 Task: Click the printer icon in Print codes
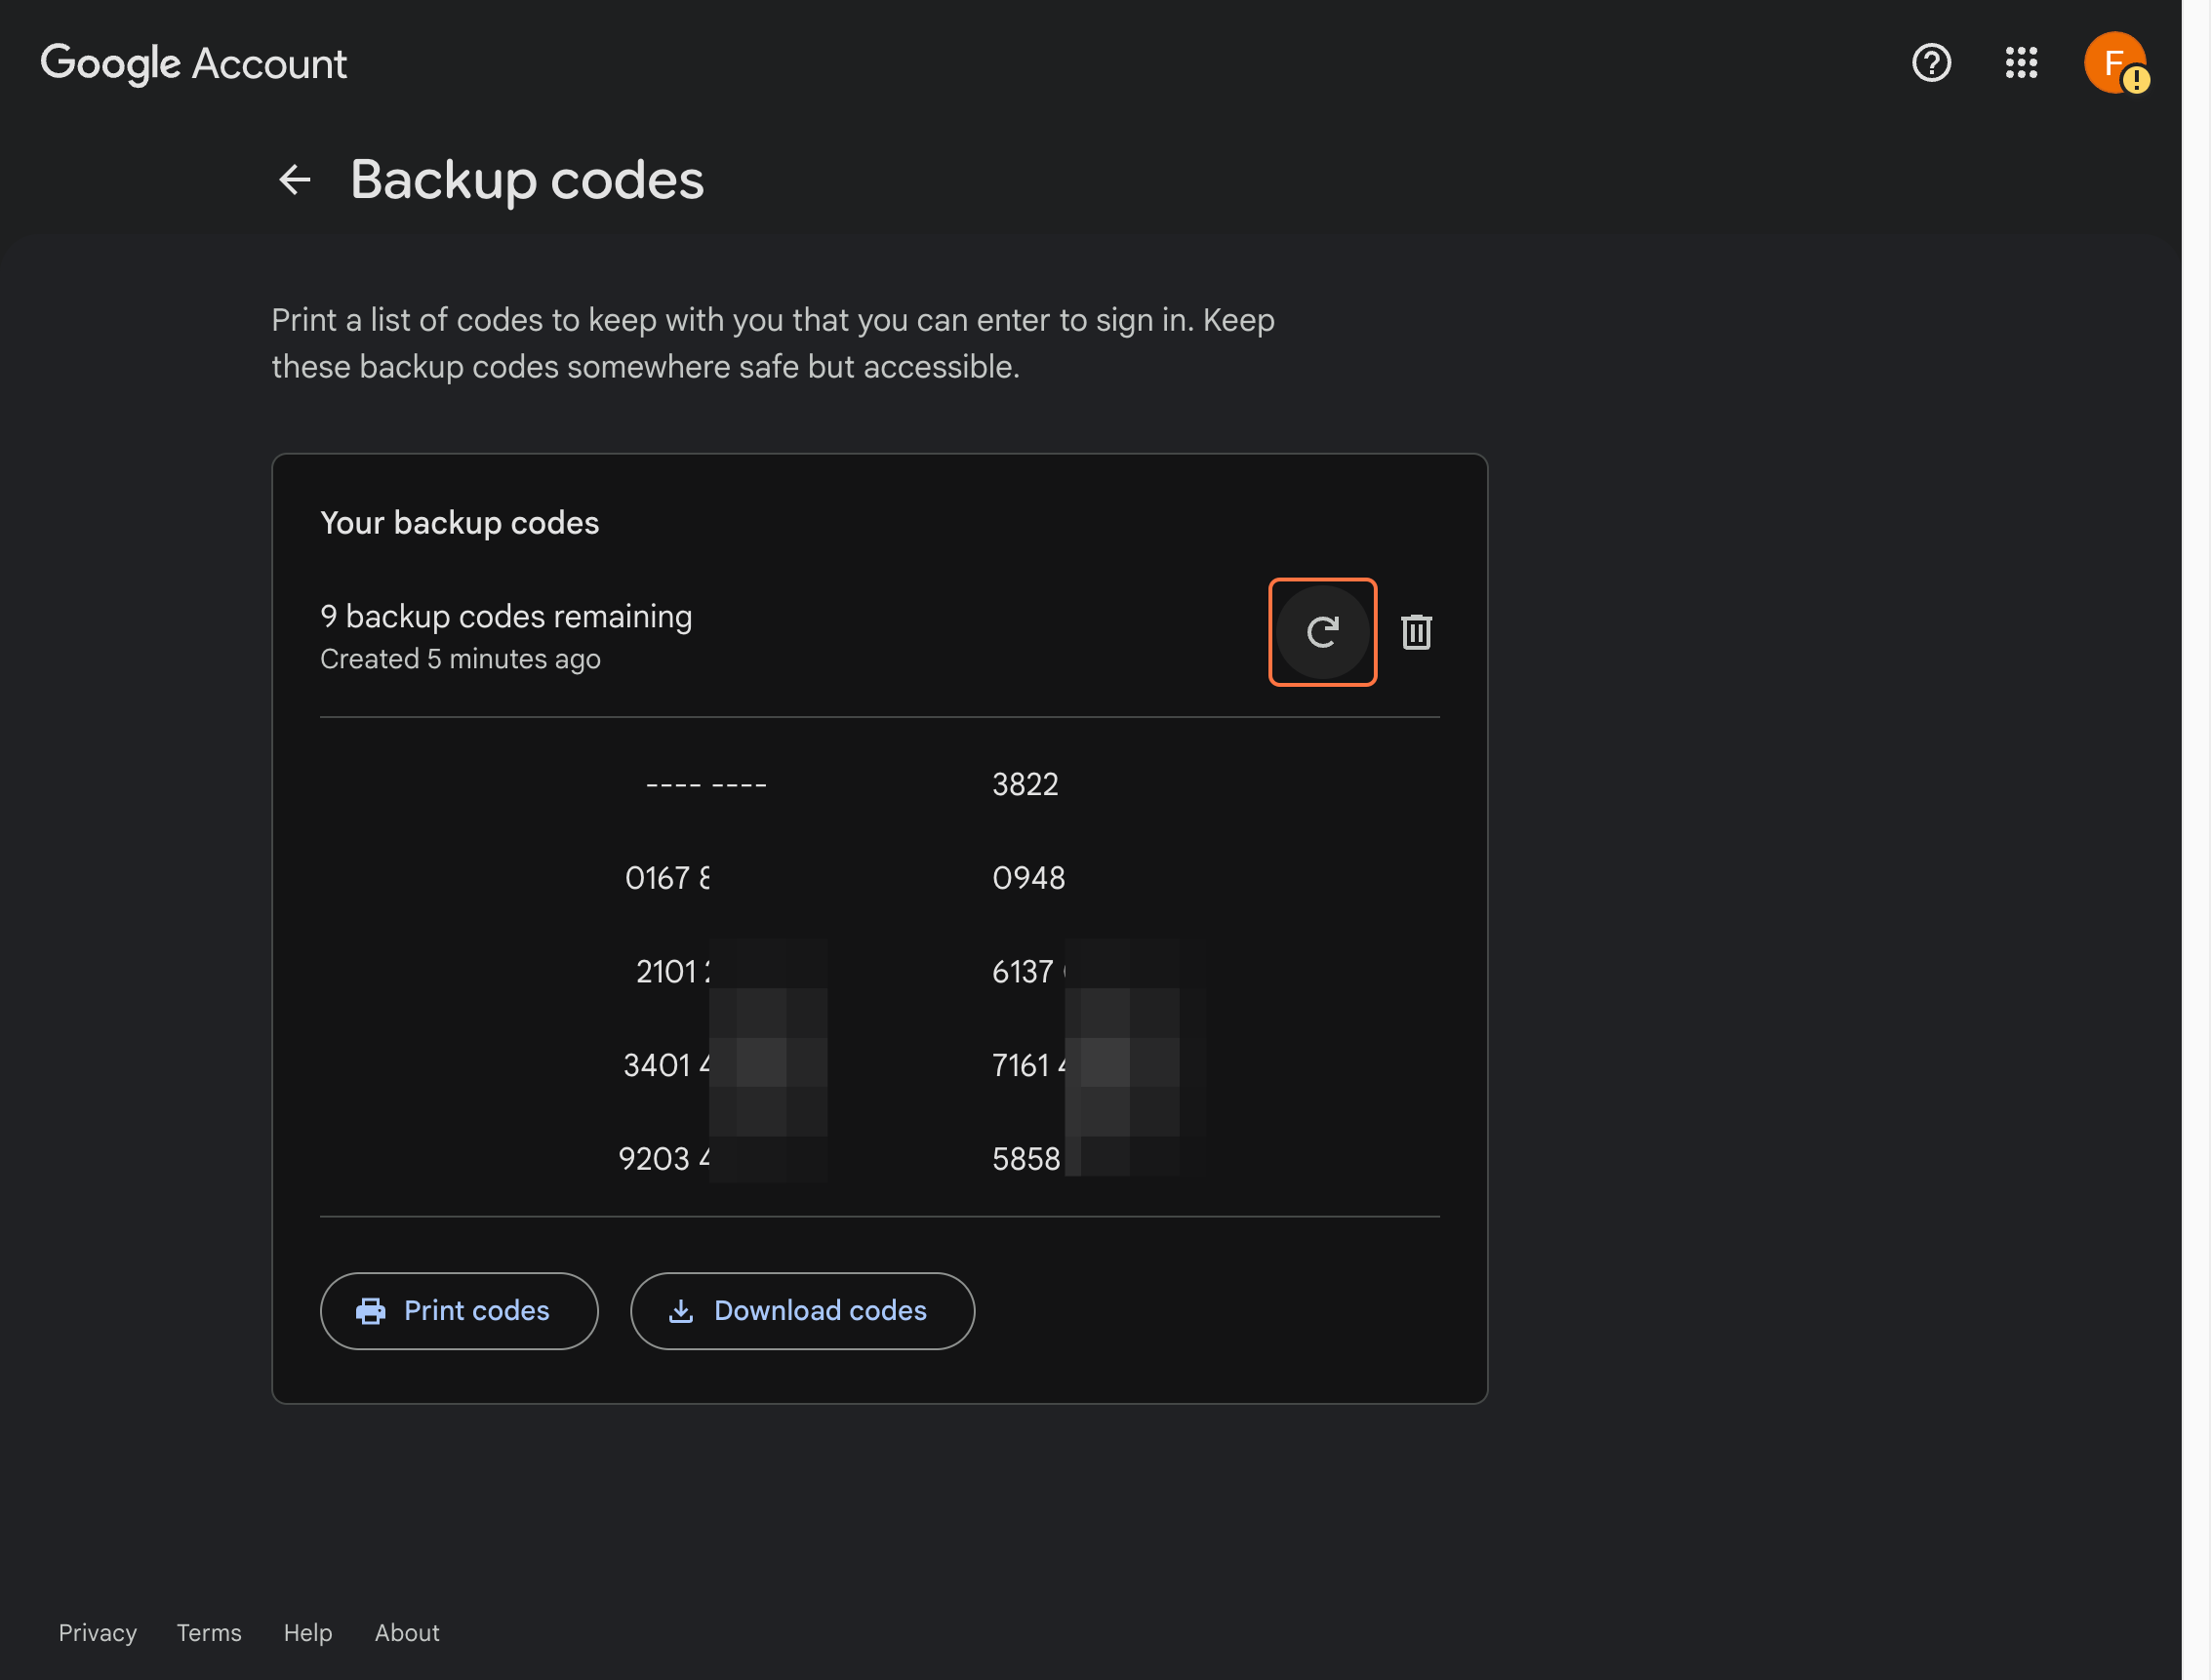(x=371, y=1310)
